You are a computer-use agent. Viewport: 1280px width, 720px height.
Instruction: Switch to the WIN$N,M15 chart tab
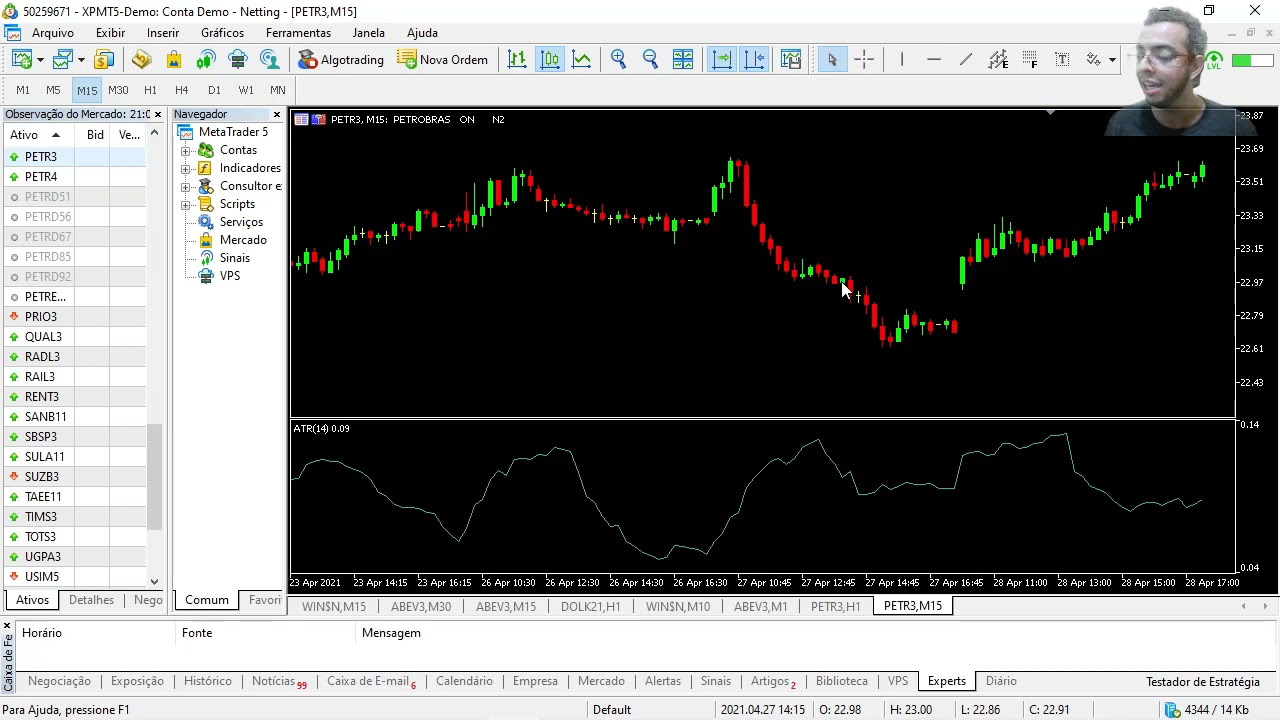click(x=334, y=606)
